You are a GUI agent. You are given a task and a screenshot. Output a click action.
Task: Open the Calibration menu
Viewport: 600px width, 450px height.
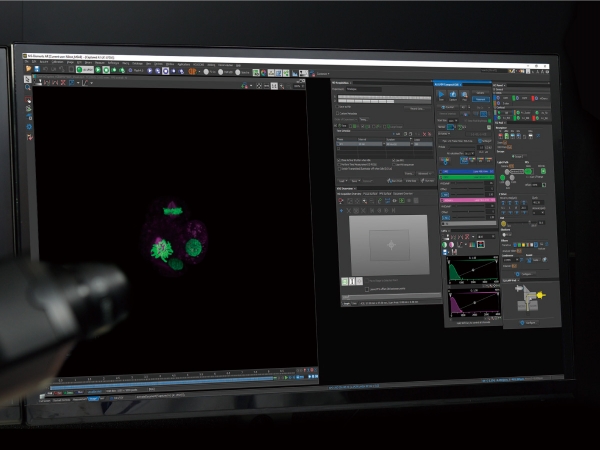click(57, 62)
